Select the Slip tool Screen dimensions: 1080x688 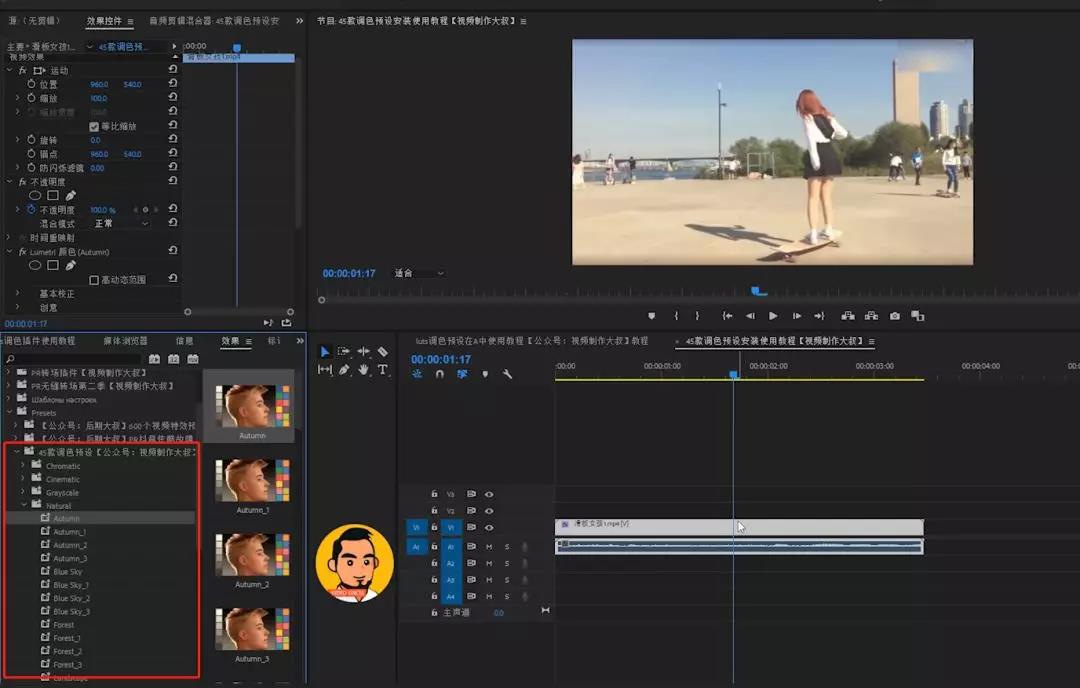coord(324,370)
